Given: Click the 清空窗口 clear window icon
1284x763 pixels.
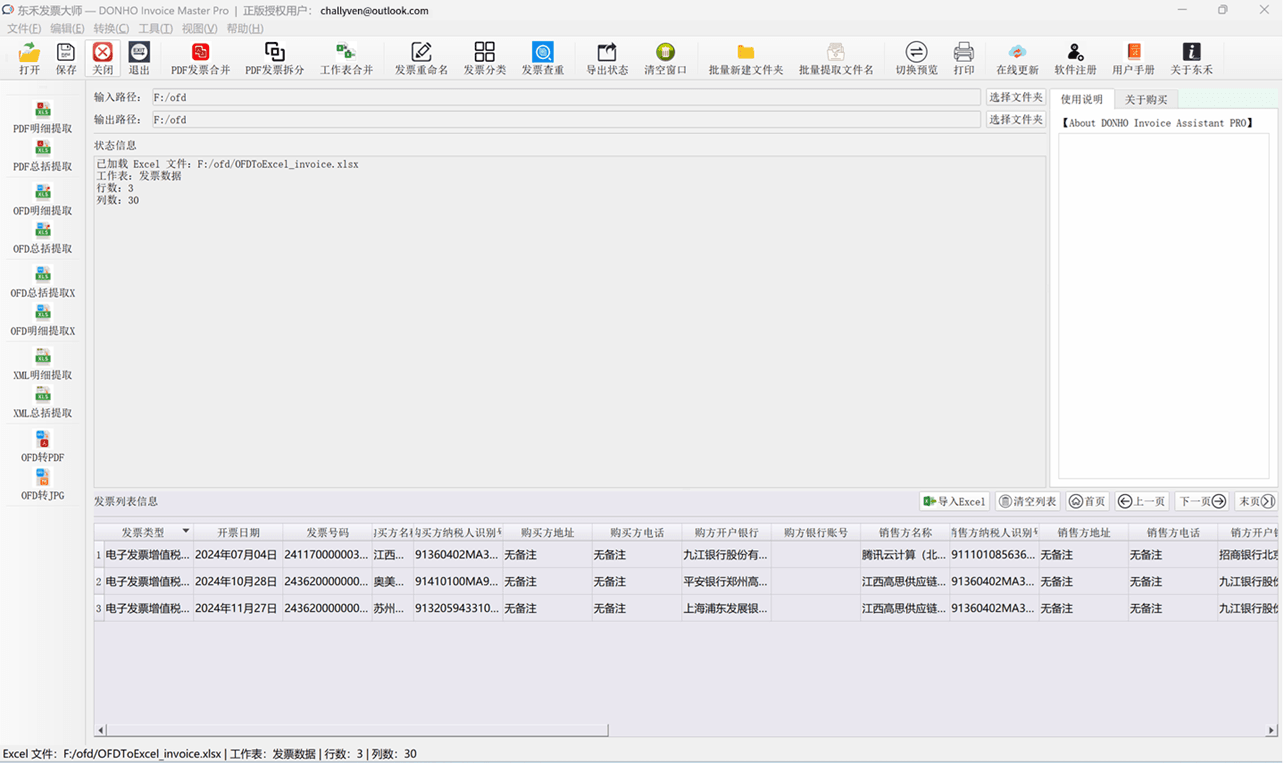Looking at the screenshot, I should (x=665, y=58).
